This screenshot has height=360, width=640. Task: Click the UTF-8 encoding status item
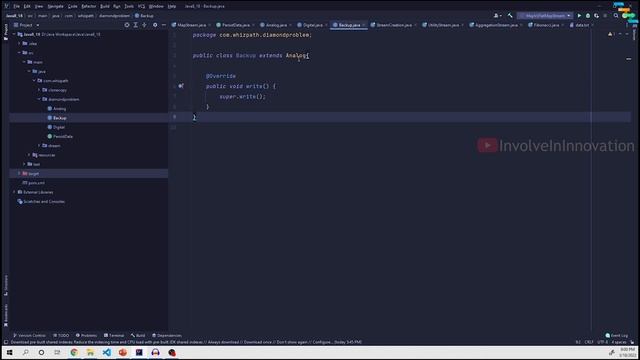click(x=602, y=342)
